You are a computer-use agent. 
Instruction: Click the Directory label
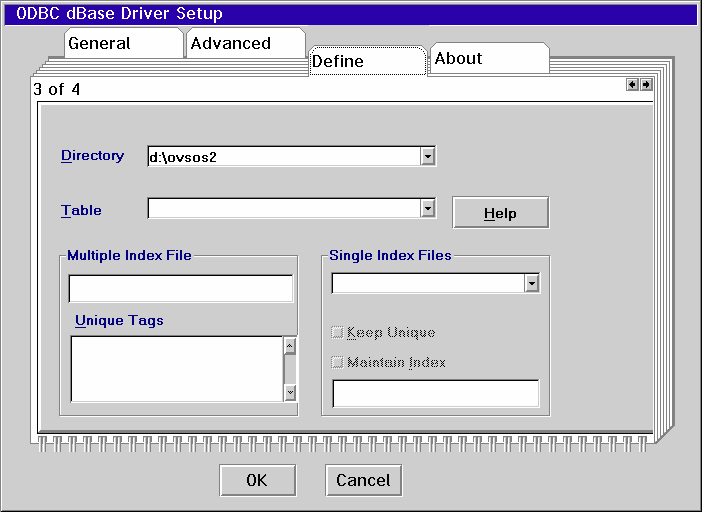pyautogui.click(x=93, y=156)
